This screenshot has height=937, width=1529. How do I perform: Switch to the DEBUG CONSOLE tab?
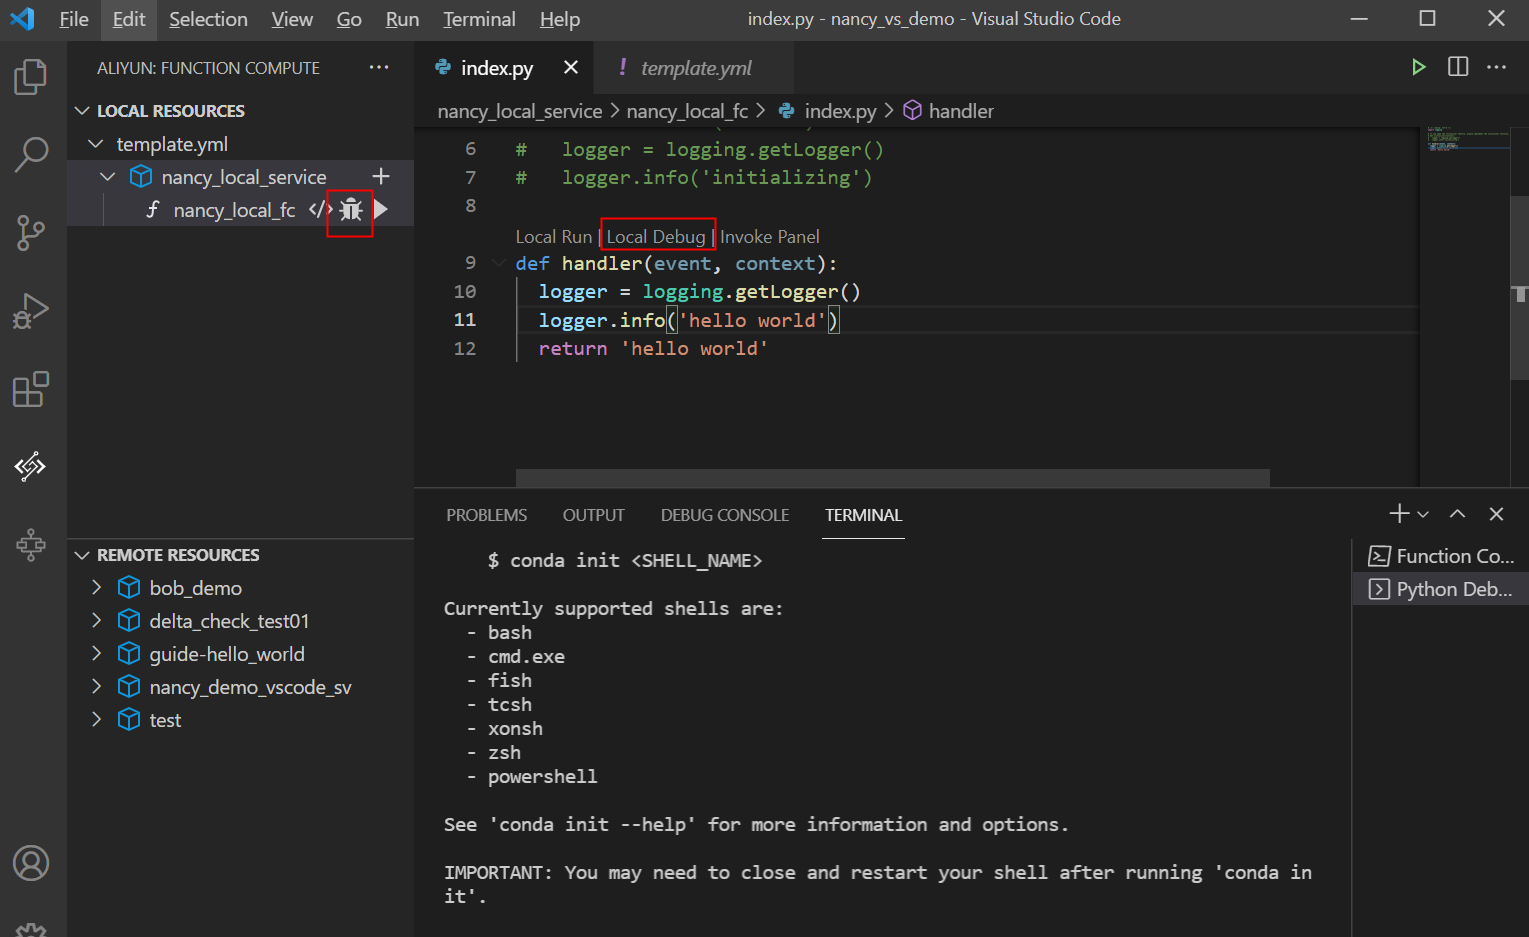pos(725,515)
